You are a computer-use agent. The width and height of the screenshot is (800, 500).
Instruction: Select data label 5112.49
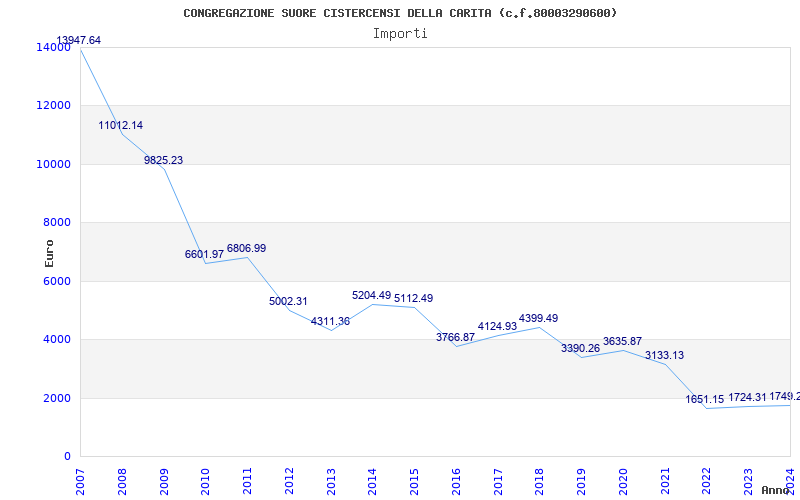(413, 298)
